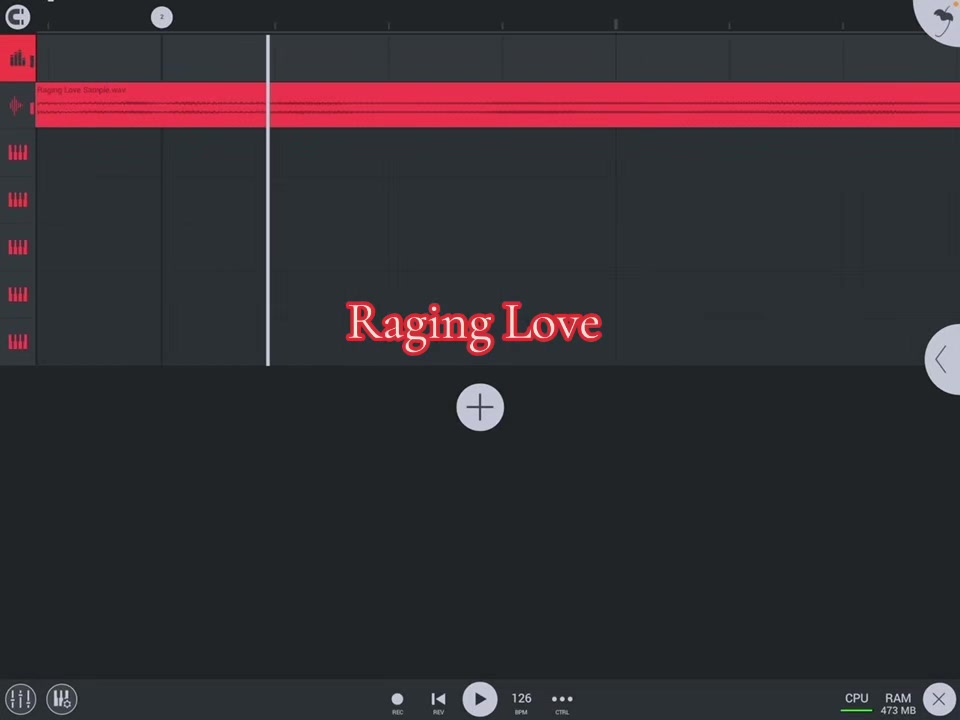Open the CTRL three-dots menu
This screenshot has width=960, height=720.
pyautogui.click(x=562, y=702)
